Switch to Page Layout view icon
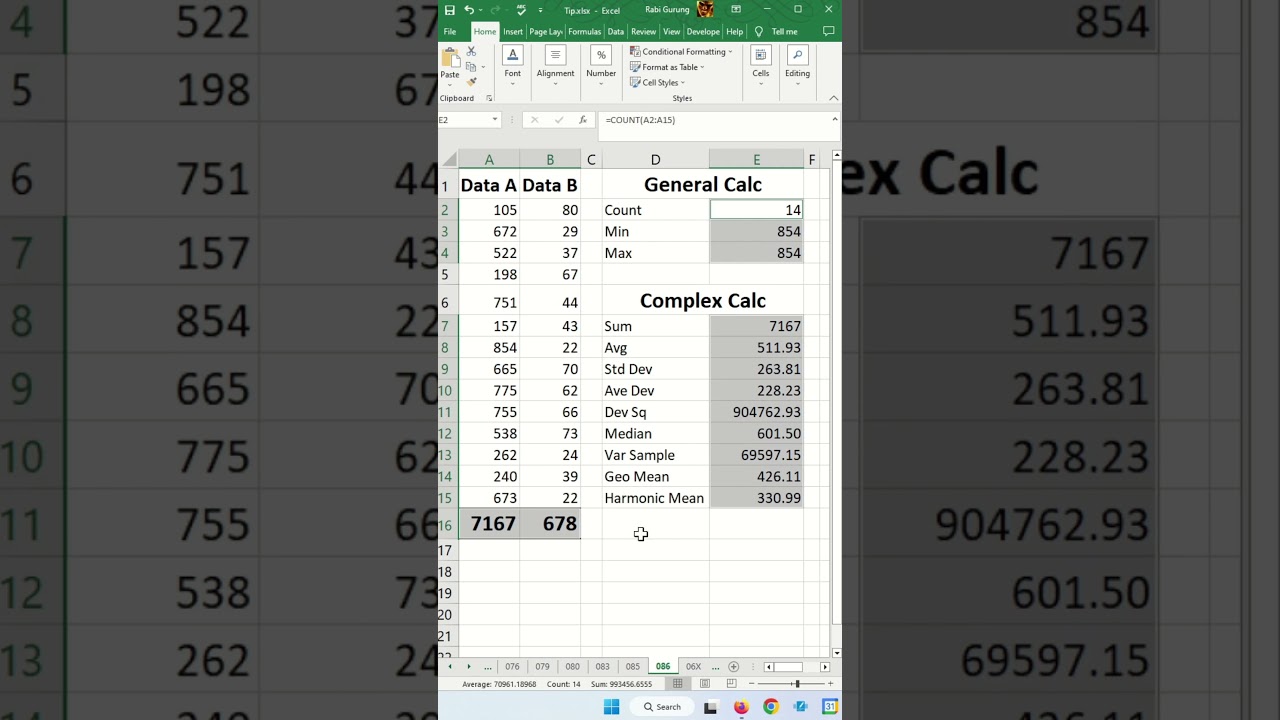Viewport: 1280px width, 720px height. (x=705, y=684)
